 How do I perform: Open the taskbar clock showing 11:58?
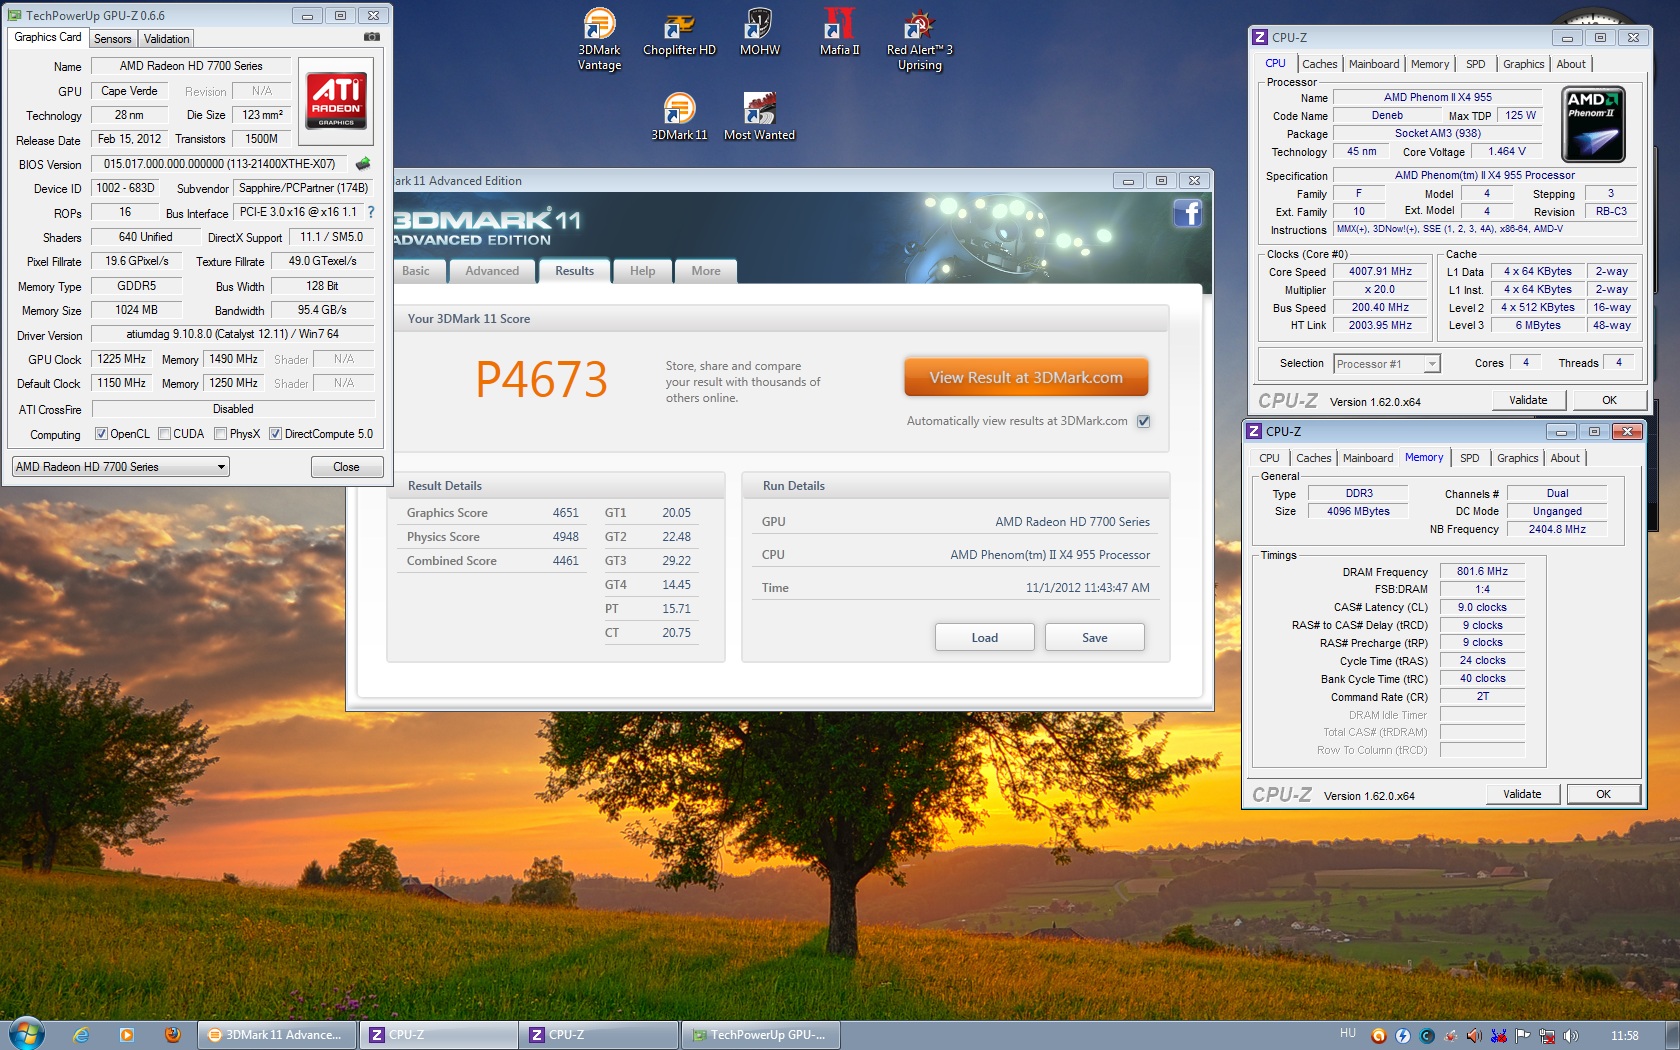1625,1036
